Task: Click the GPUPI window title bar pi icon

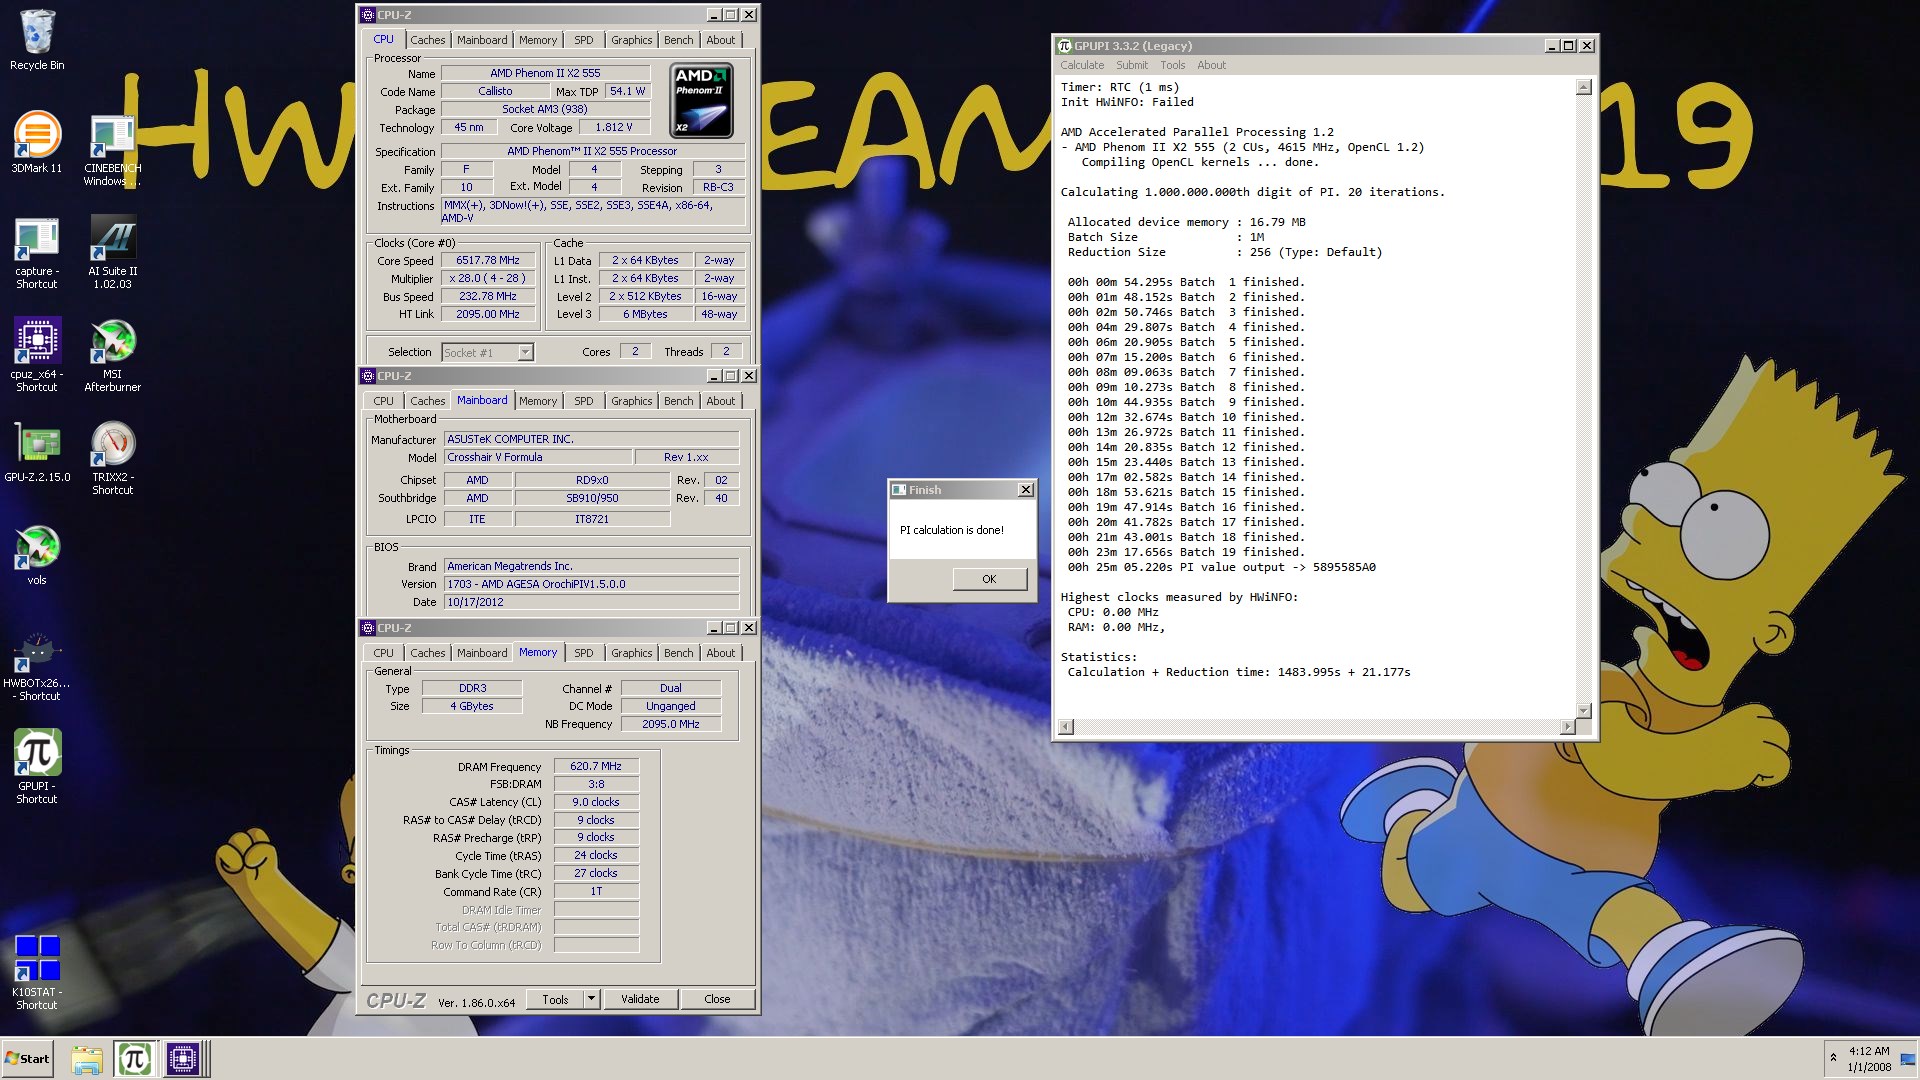Action: pos(1064,46)
